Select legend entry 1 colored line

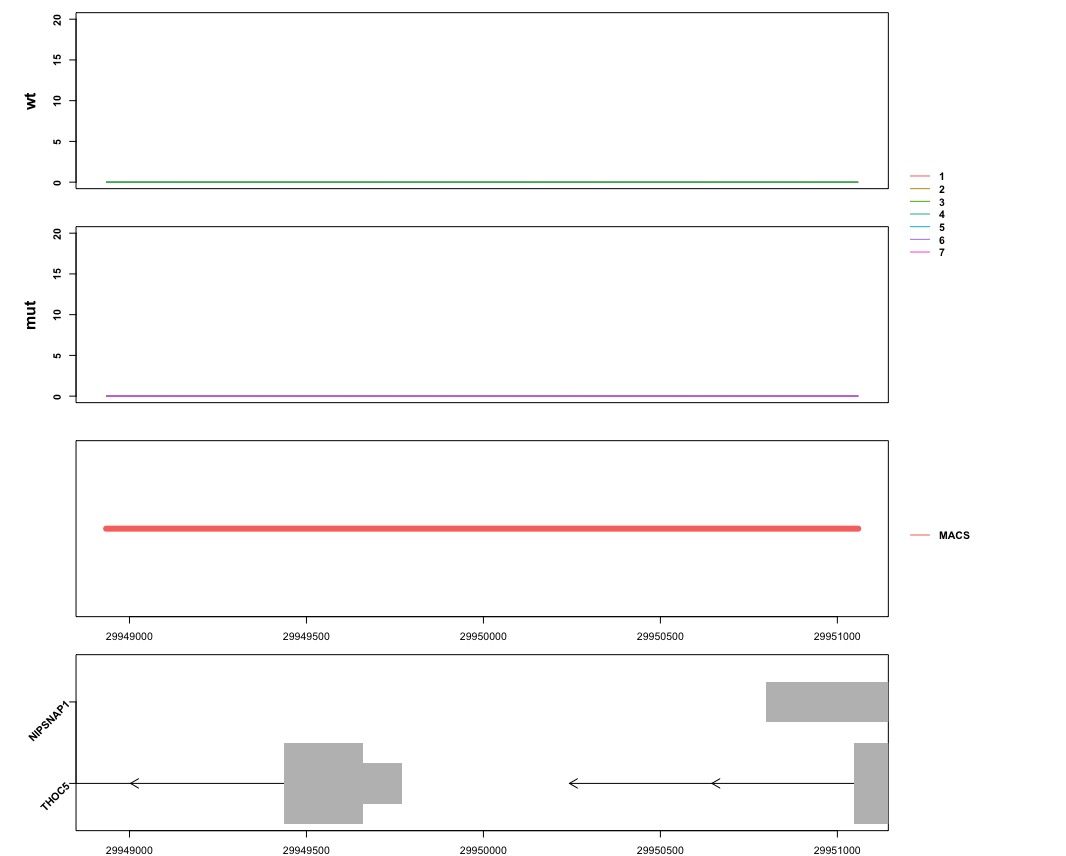[922, 175]
